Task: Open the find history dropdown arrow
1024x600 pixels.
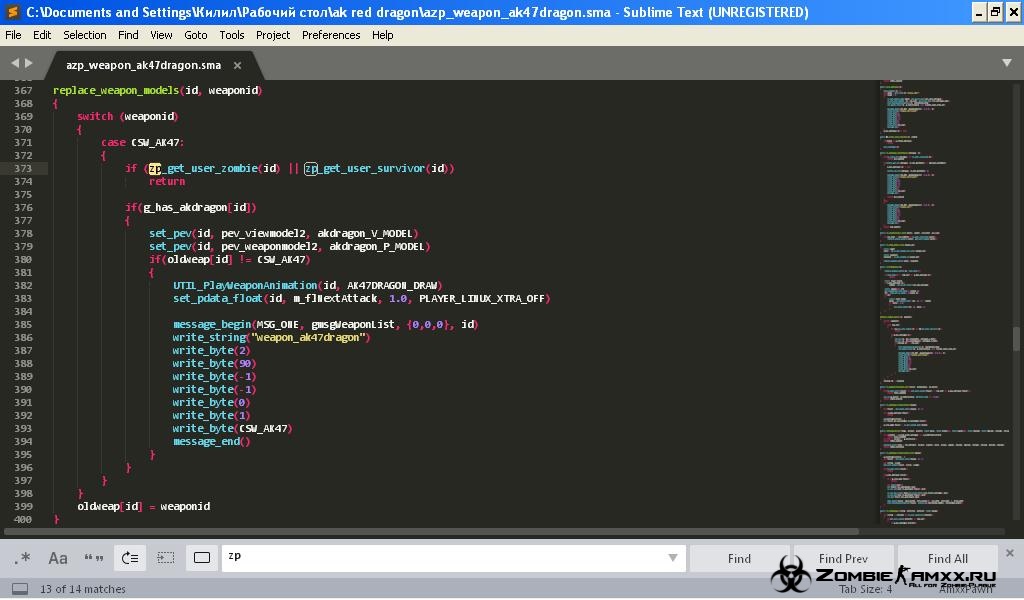Action: [673, 558]
